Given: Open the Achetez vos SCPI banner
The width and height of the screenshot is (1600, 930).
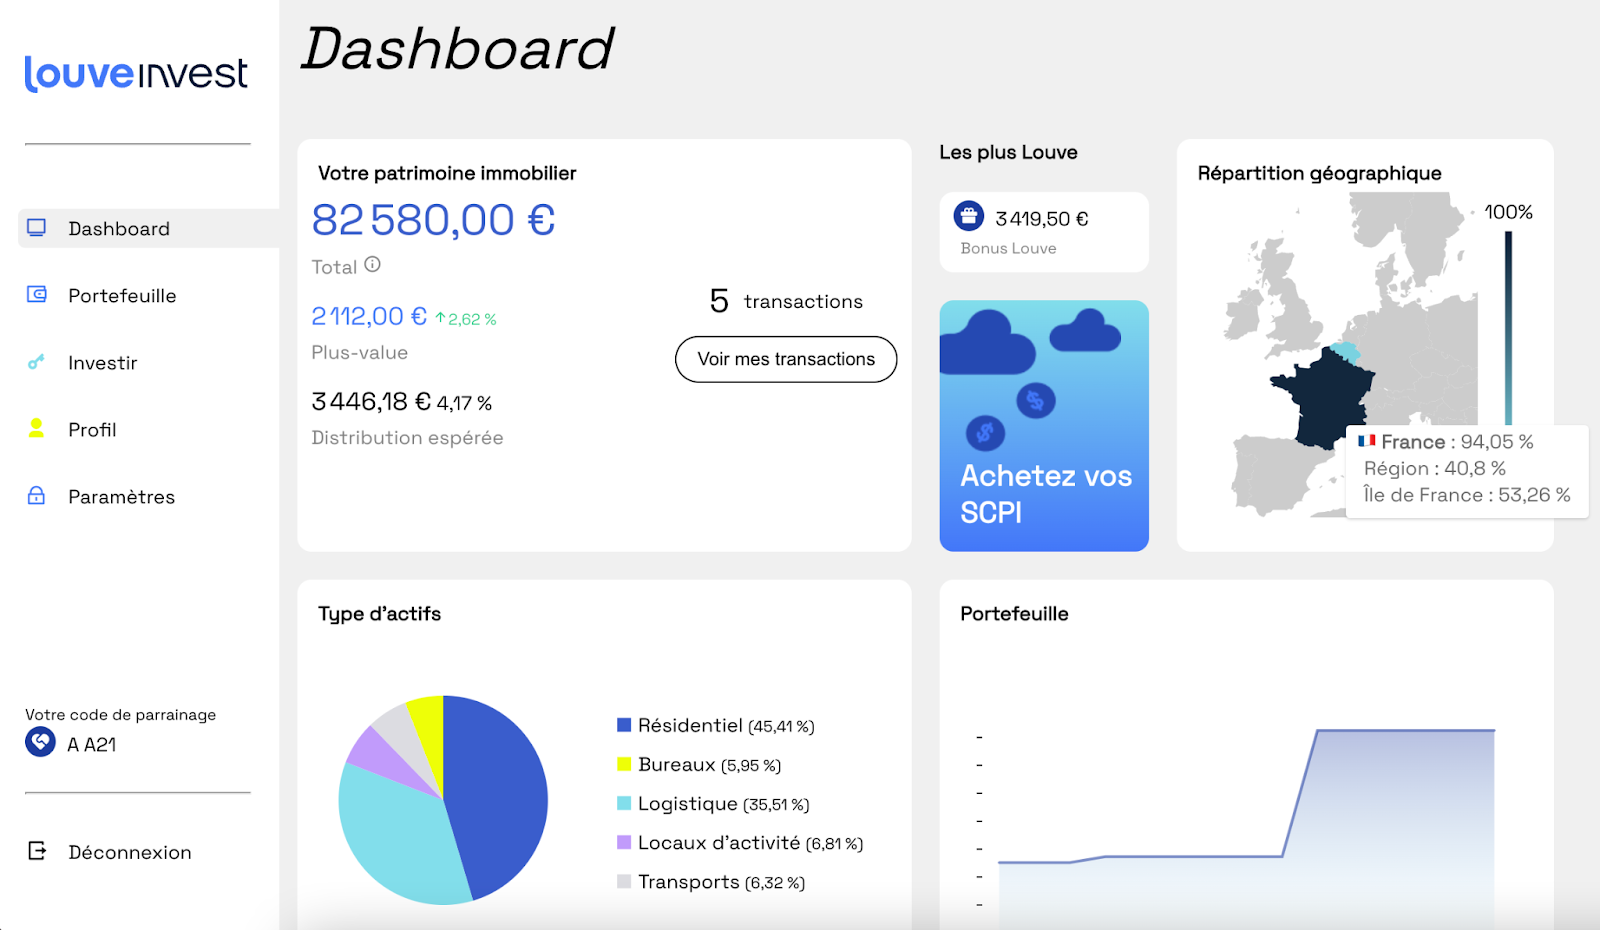Looking at the screenshot, I should pyautogui.click(x=1044, y=426).
